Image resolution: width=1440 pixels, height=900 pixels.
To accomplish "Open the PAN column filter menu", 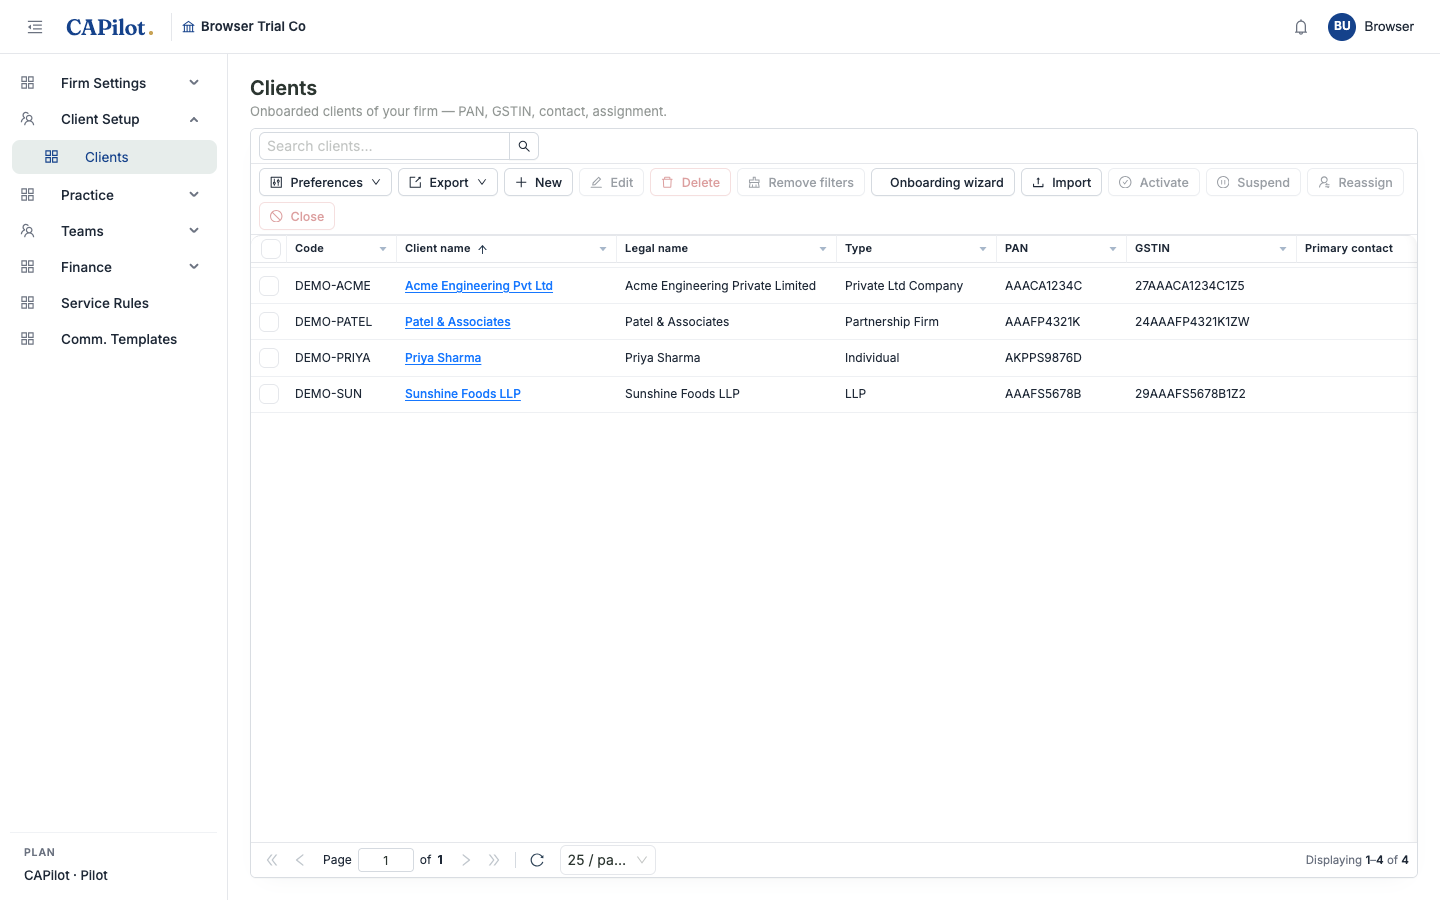I will (x=1113, y=249).
